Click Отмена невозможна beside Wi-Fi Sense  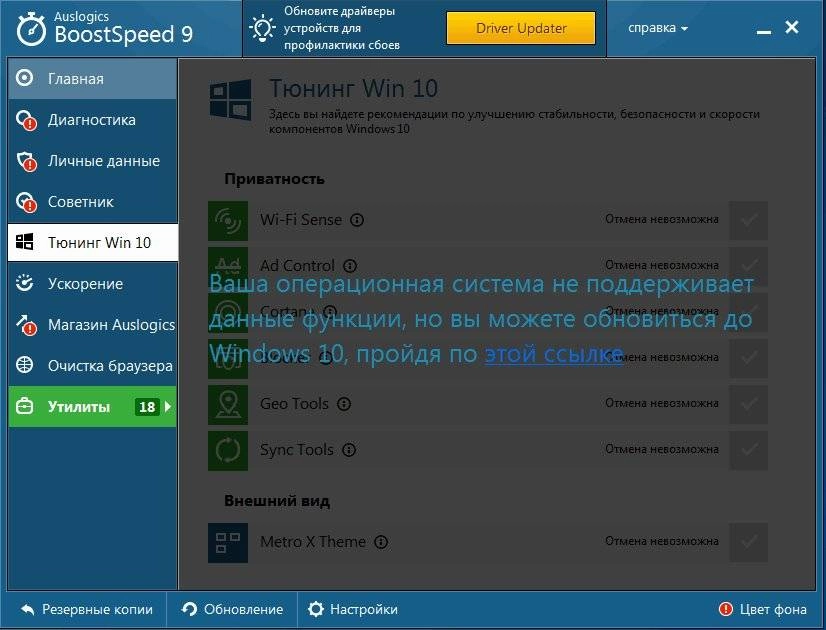coord(662,219)
